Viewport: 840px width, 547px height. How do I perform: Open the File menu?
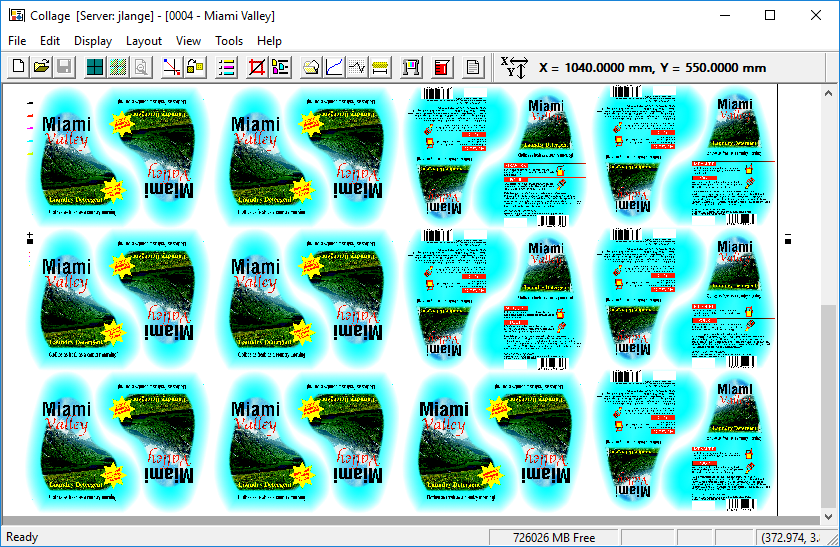pos(17,41)
